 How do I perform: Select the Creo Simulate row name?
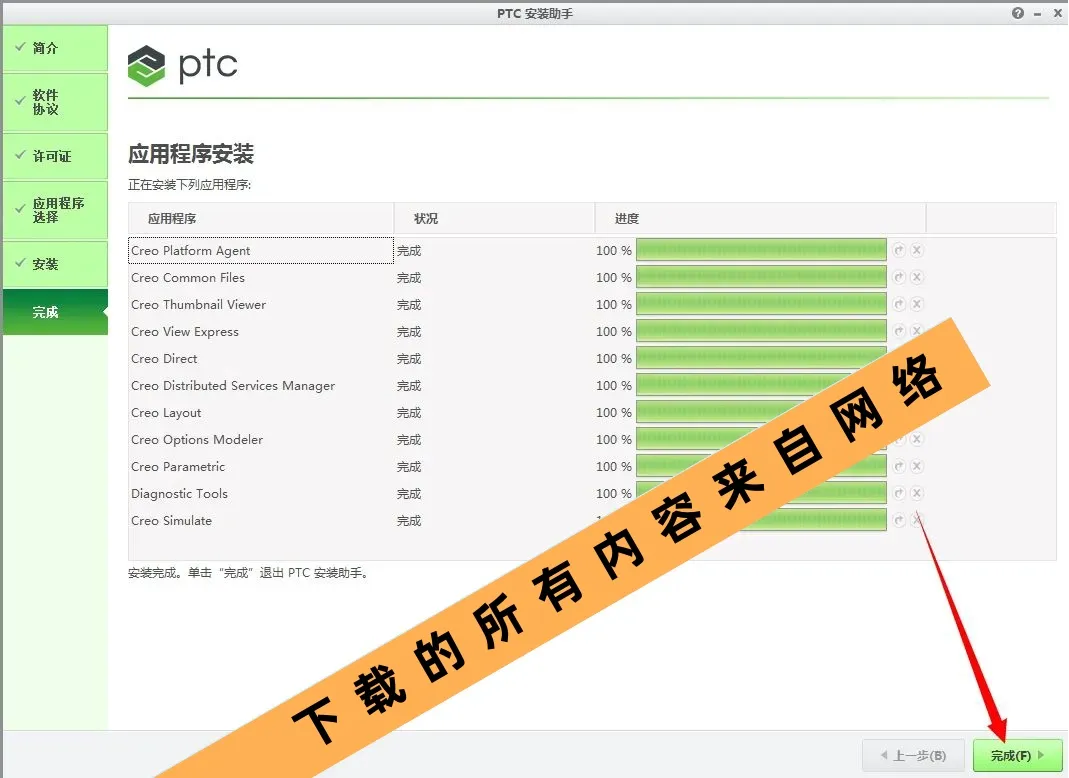(x=172, y=521)
